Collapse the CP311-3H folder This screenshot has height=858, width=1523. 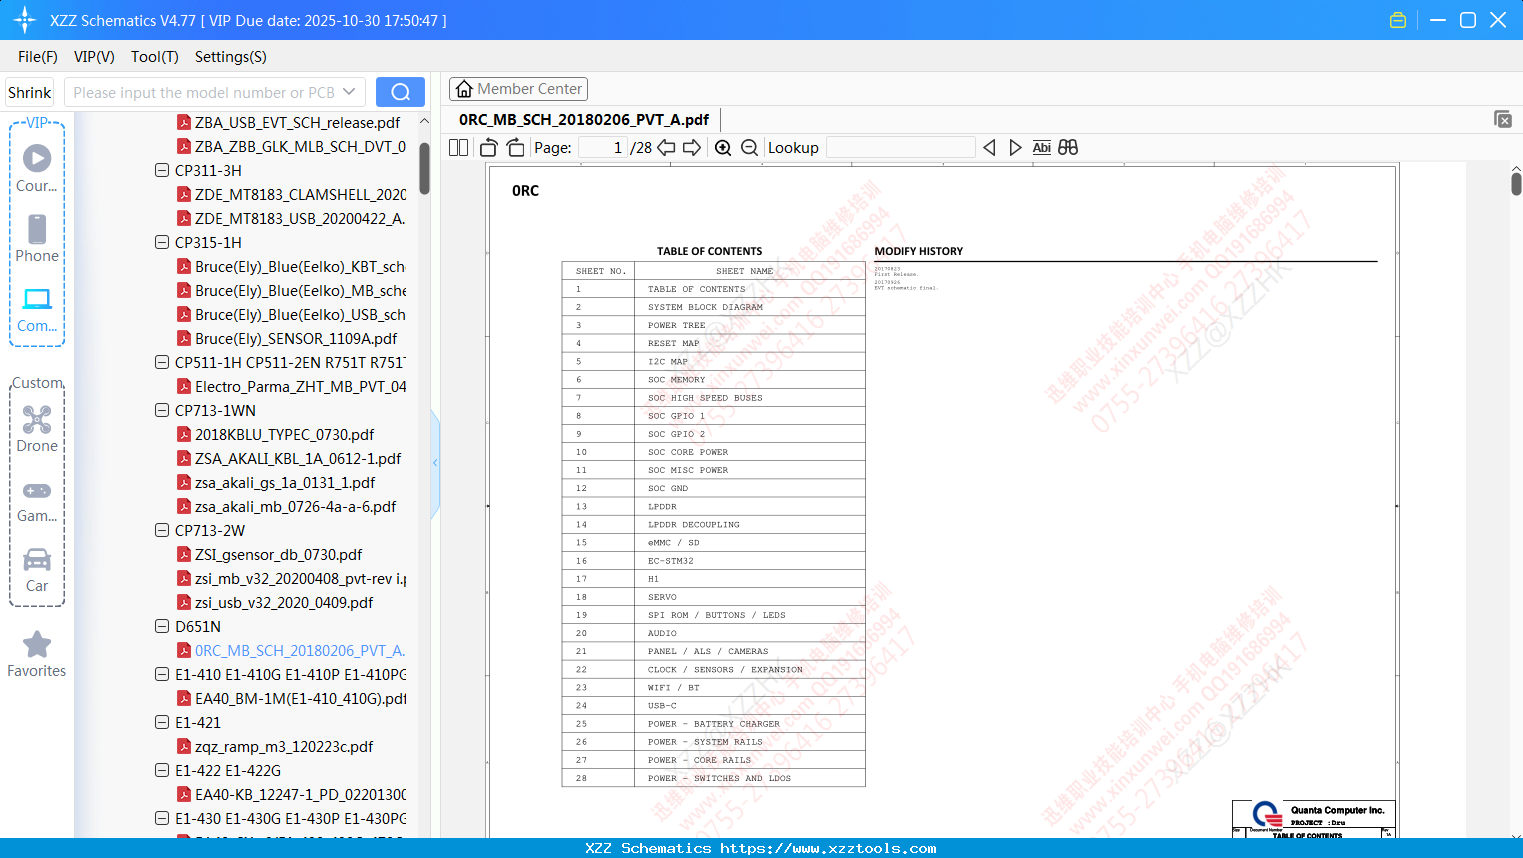point(162,170)
